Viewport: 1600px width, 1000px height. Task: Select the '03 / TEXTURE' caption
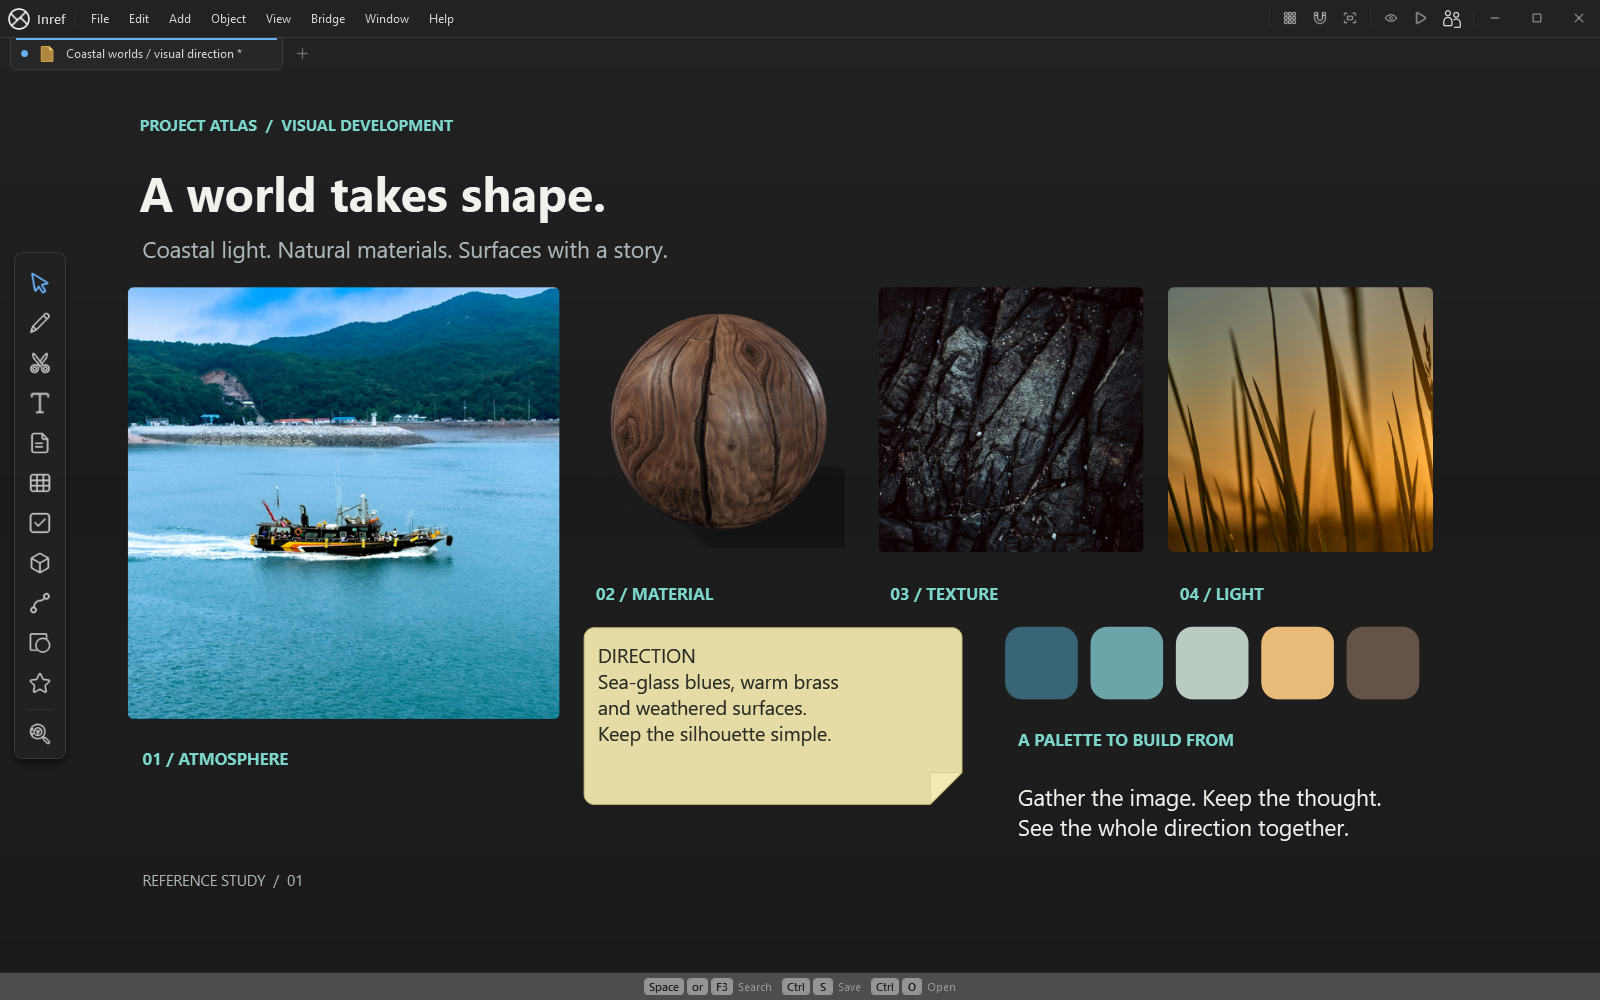coord(944,594)
